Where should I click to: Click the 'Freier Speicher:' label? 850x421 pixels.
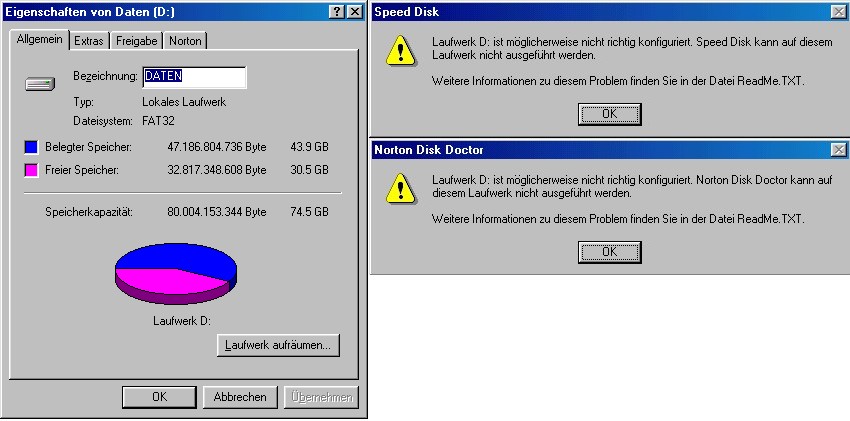[82, 170]
